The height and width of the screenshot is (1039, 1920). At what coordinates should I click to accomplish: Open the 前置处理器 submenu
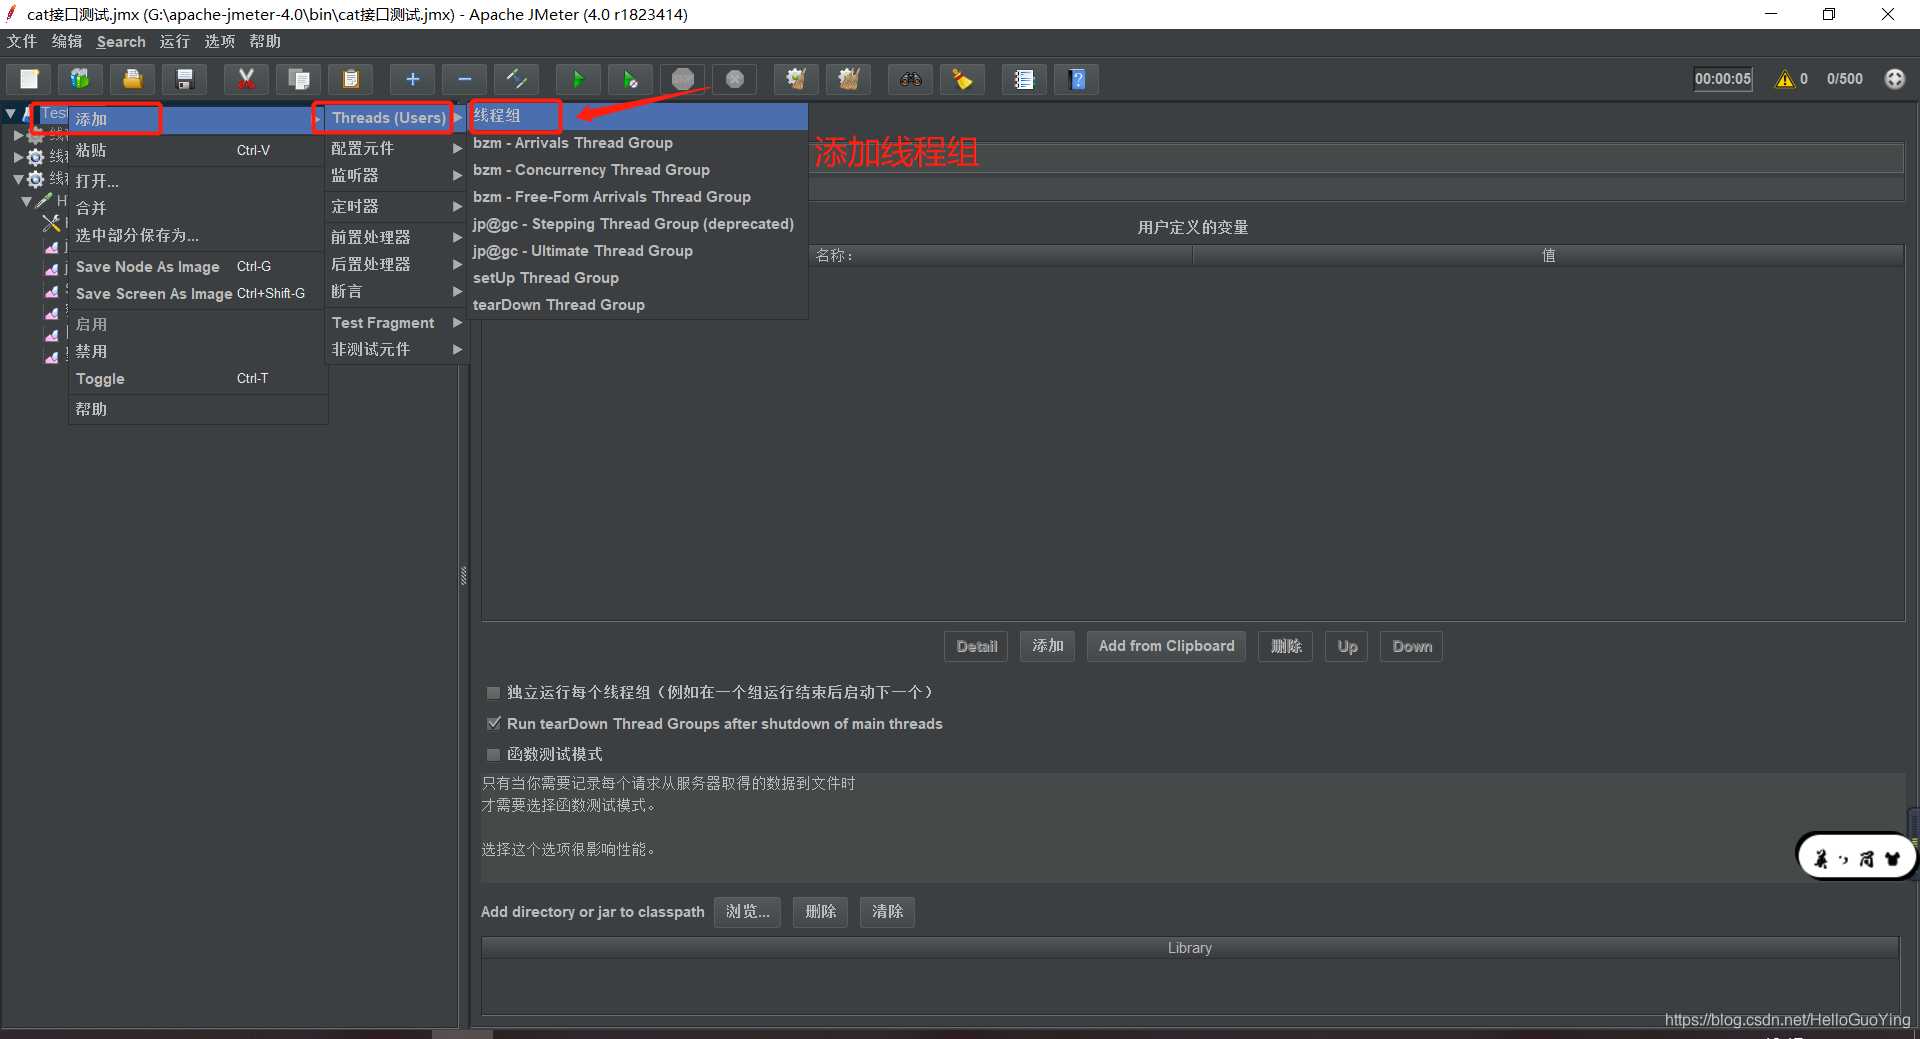coord(396,237)
